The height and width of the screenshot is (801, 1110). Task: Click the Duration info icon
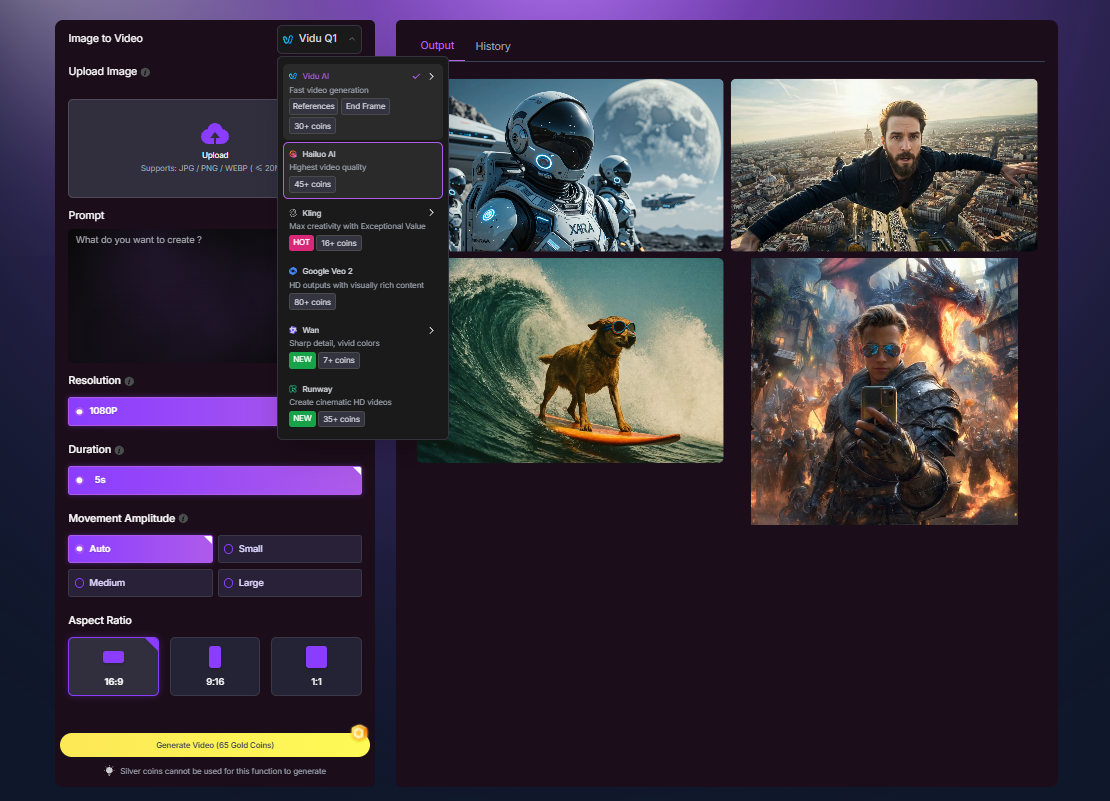point(120,450)
